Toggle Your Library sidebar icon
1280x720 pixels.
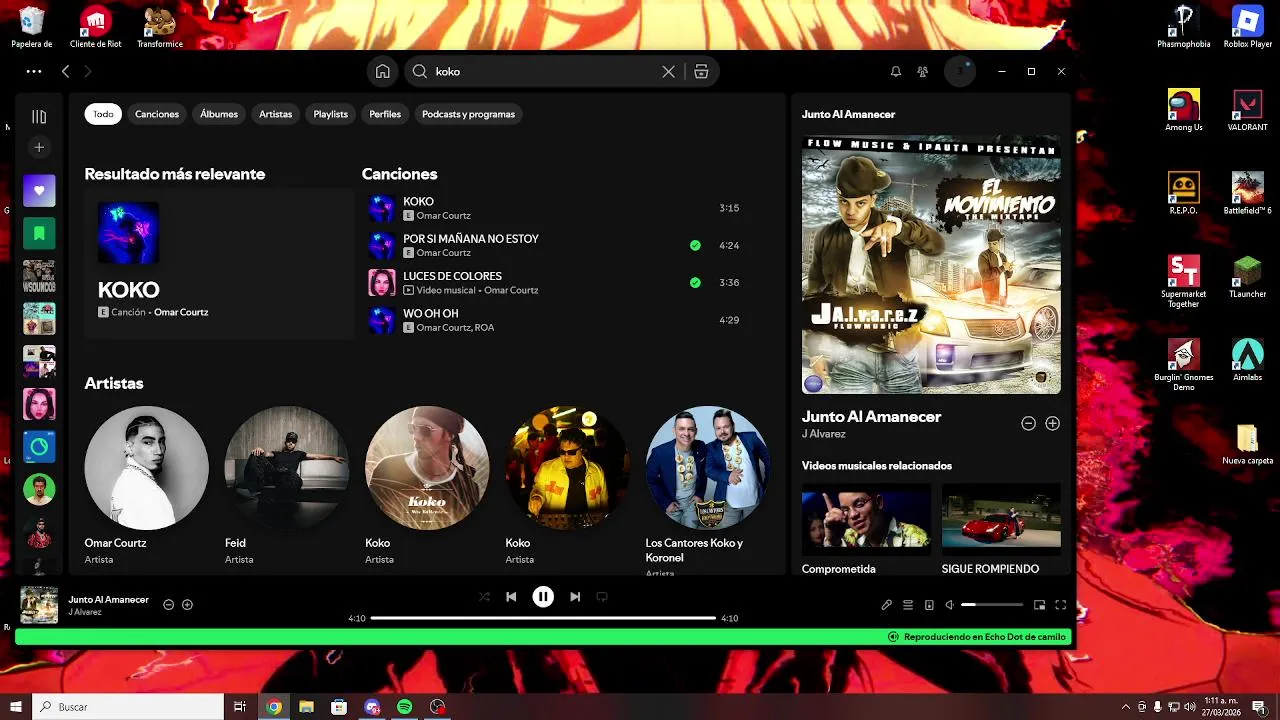tap(39, 117)
